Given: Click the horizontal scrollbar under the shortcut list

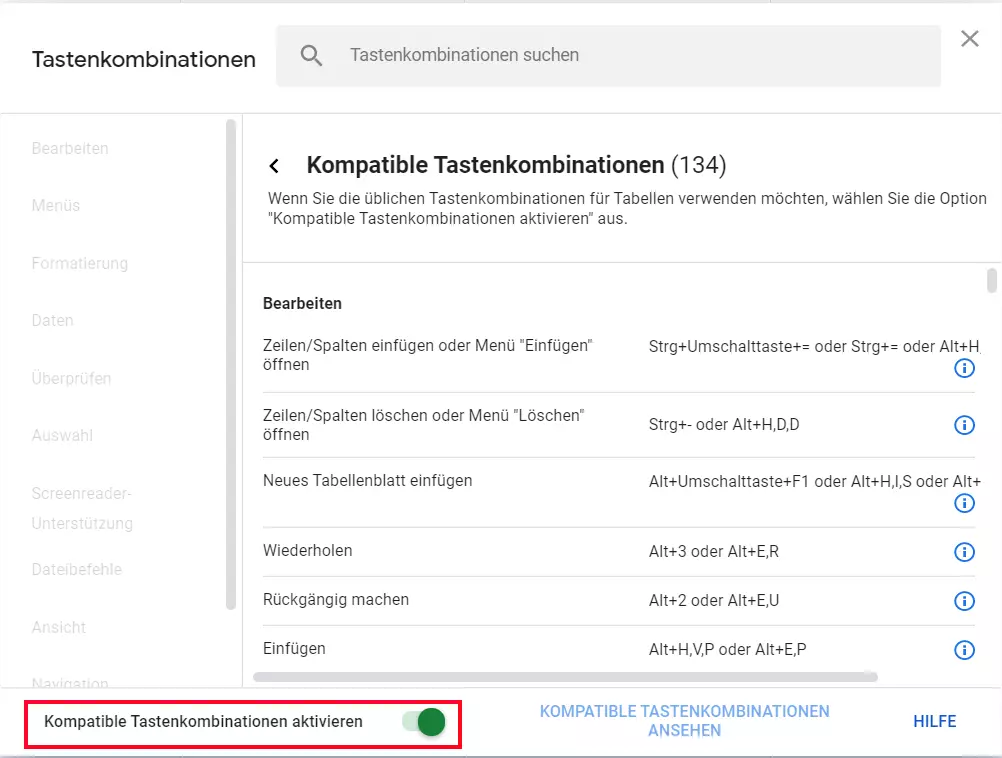Looking at the screenshot, I should pyautogui.click(x=565, y=677).
